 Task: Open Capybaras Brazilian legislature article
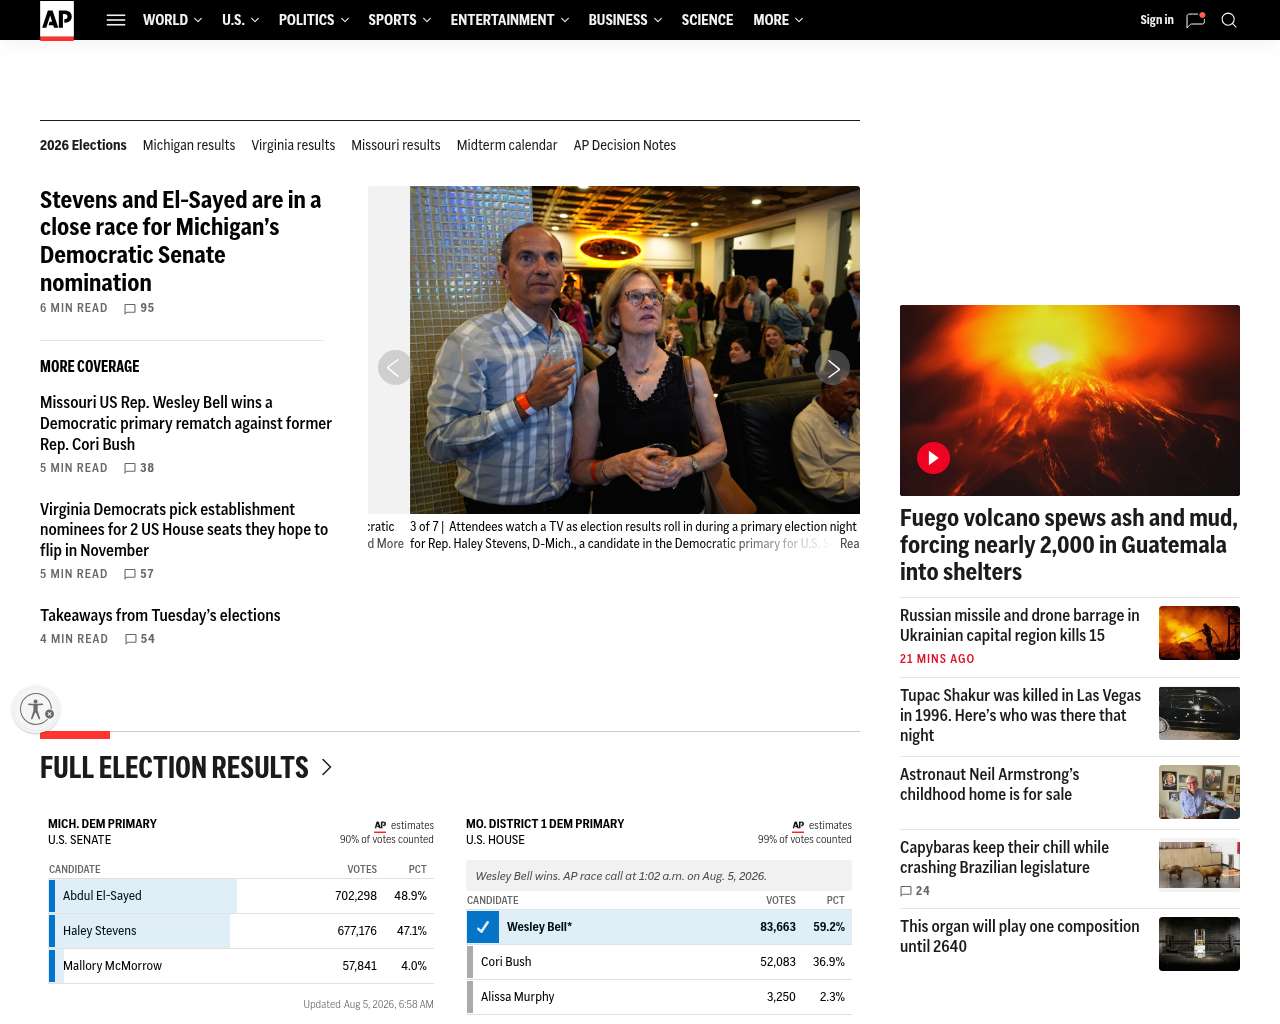pos(1004,857)
